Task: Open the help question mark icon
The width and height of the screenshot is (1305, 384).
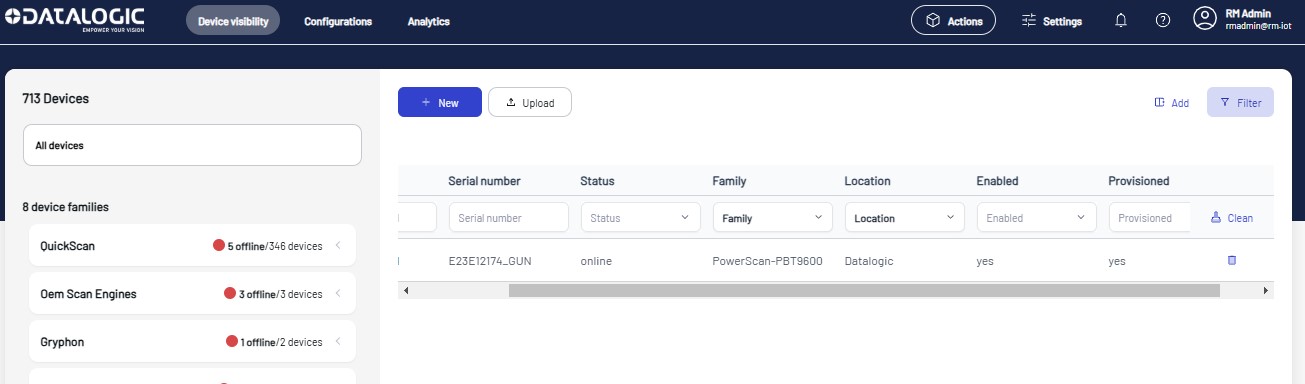Action: tap(1163, 20)
